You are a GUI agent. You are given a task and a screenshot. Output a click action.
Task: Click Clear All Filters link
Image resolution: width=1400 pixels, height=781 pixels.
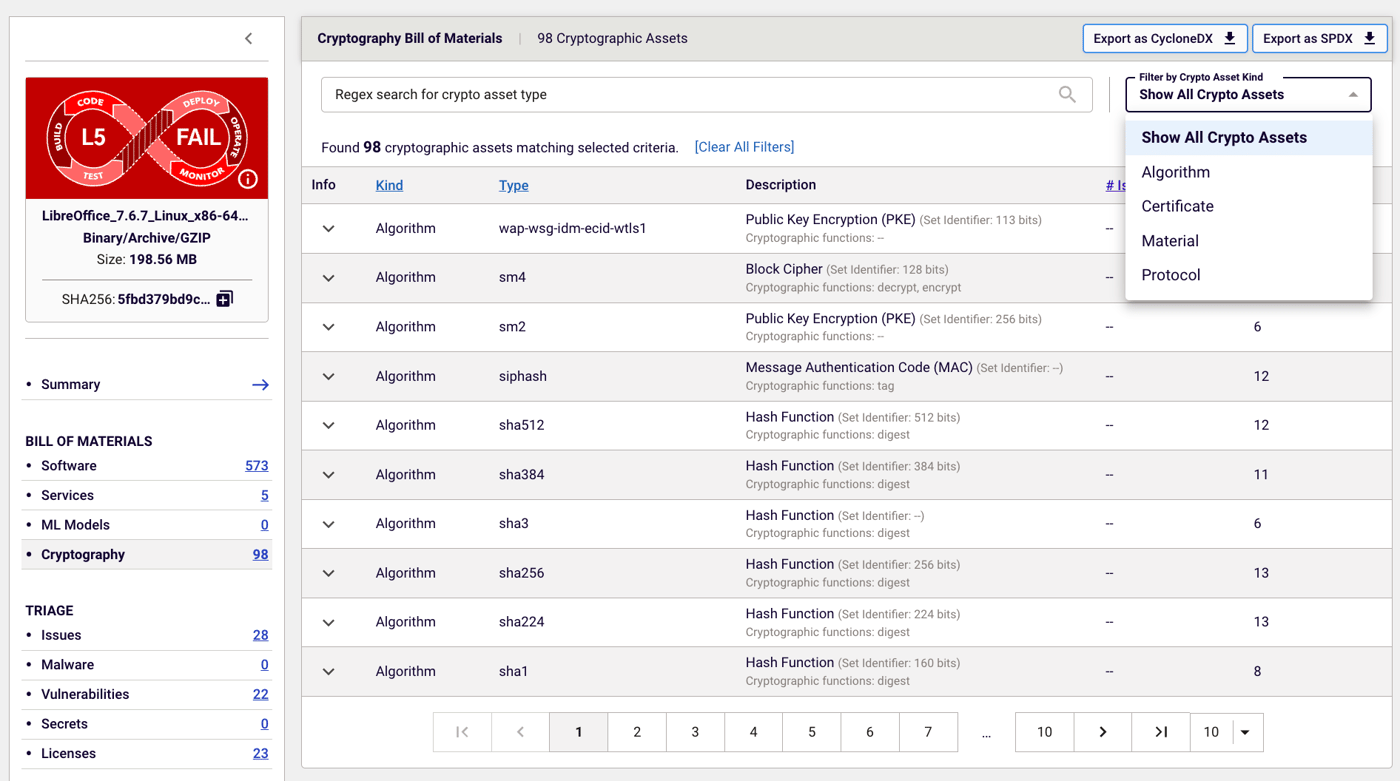tap(744, 147)
